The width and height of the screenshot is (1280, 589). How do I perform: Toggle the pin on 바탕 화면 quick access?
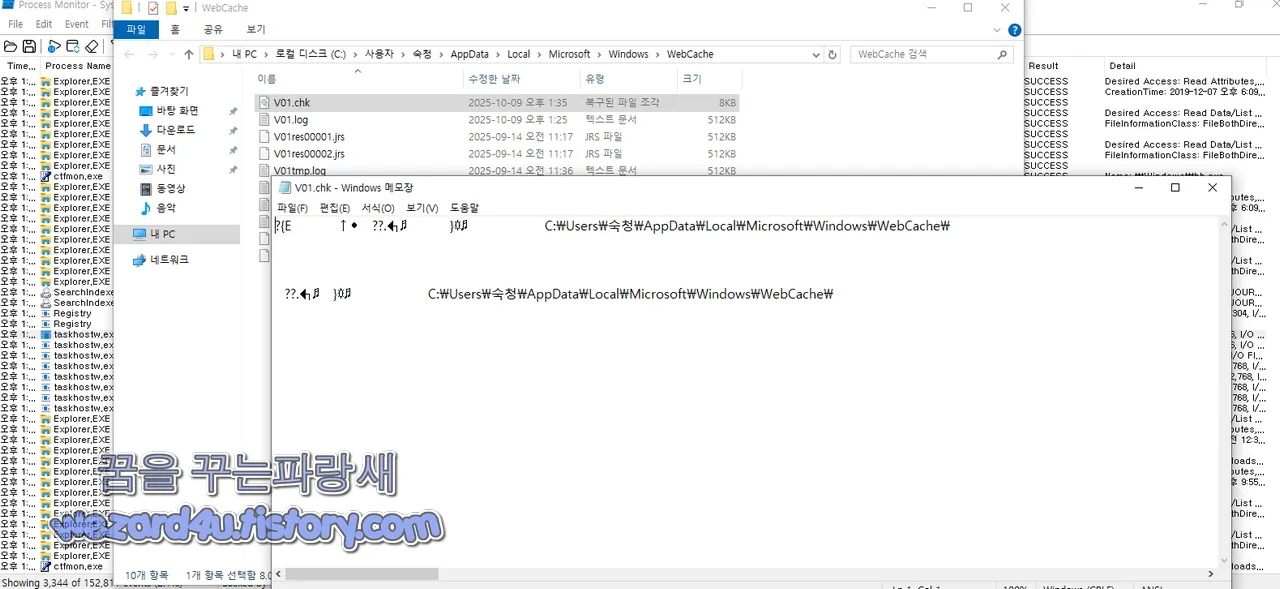tap(232, 110)
